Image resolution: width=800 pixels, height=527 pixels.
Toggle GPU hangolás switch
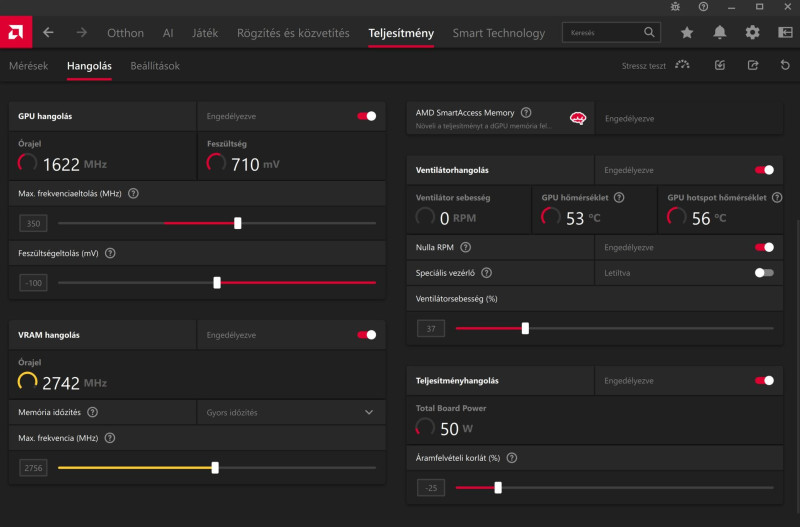click(367, 116)
